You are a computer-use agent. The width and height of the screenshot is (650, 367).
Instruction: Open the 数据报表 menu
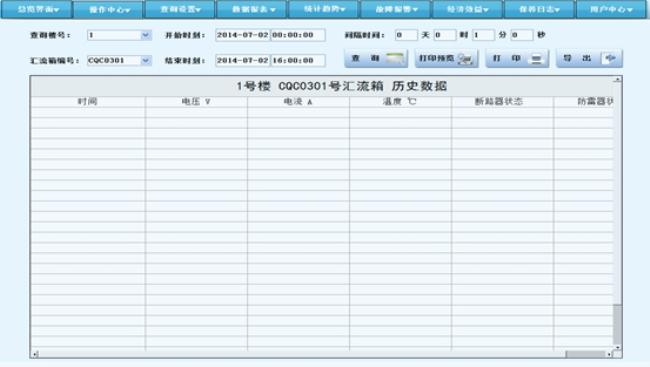tap(252, 10)
